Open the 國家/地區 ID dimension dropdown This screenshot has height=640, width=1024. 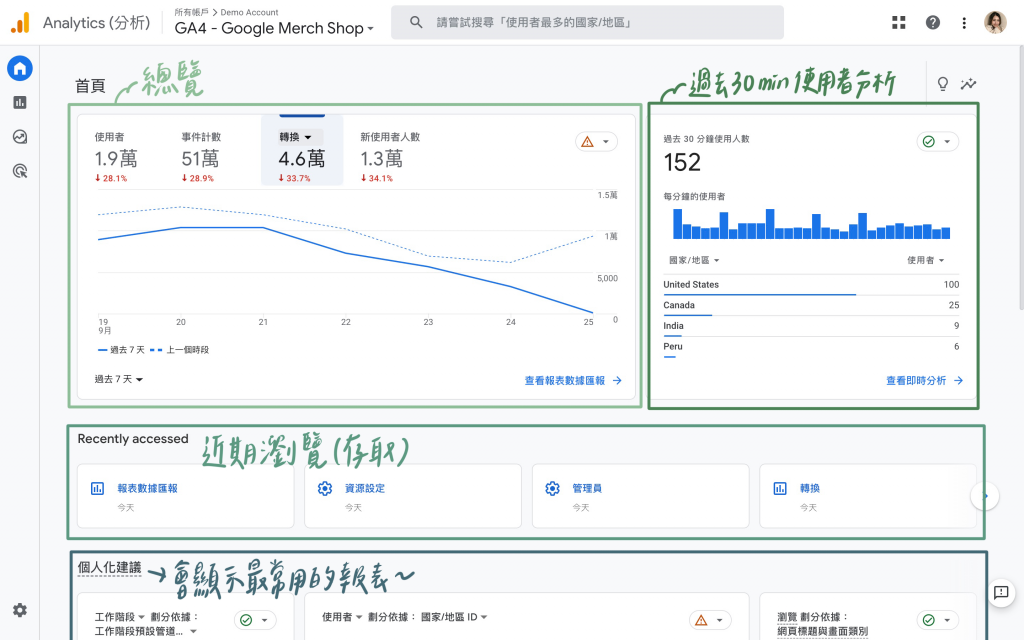pyautogui.click(x=455, y=616)
